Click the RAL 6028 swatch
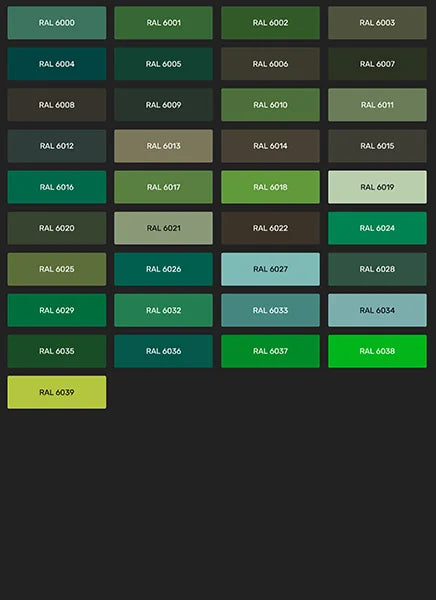Screen dimensions: 436x600 [377, 269]
